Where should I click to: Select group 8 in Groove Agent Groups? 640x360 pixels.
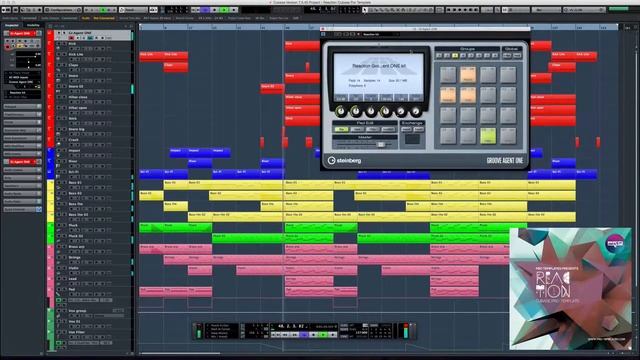(x=495, y=55)
